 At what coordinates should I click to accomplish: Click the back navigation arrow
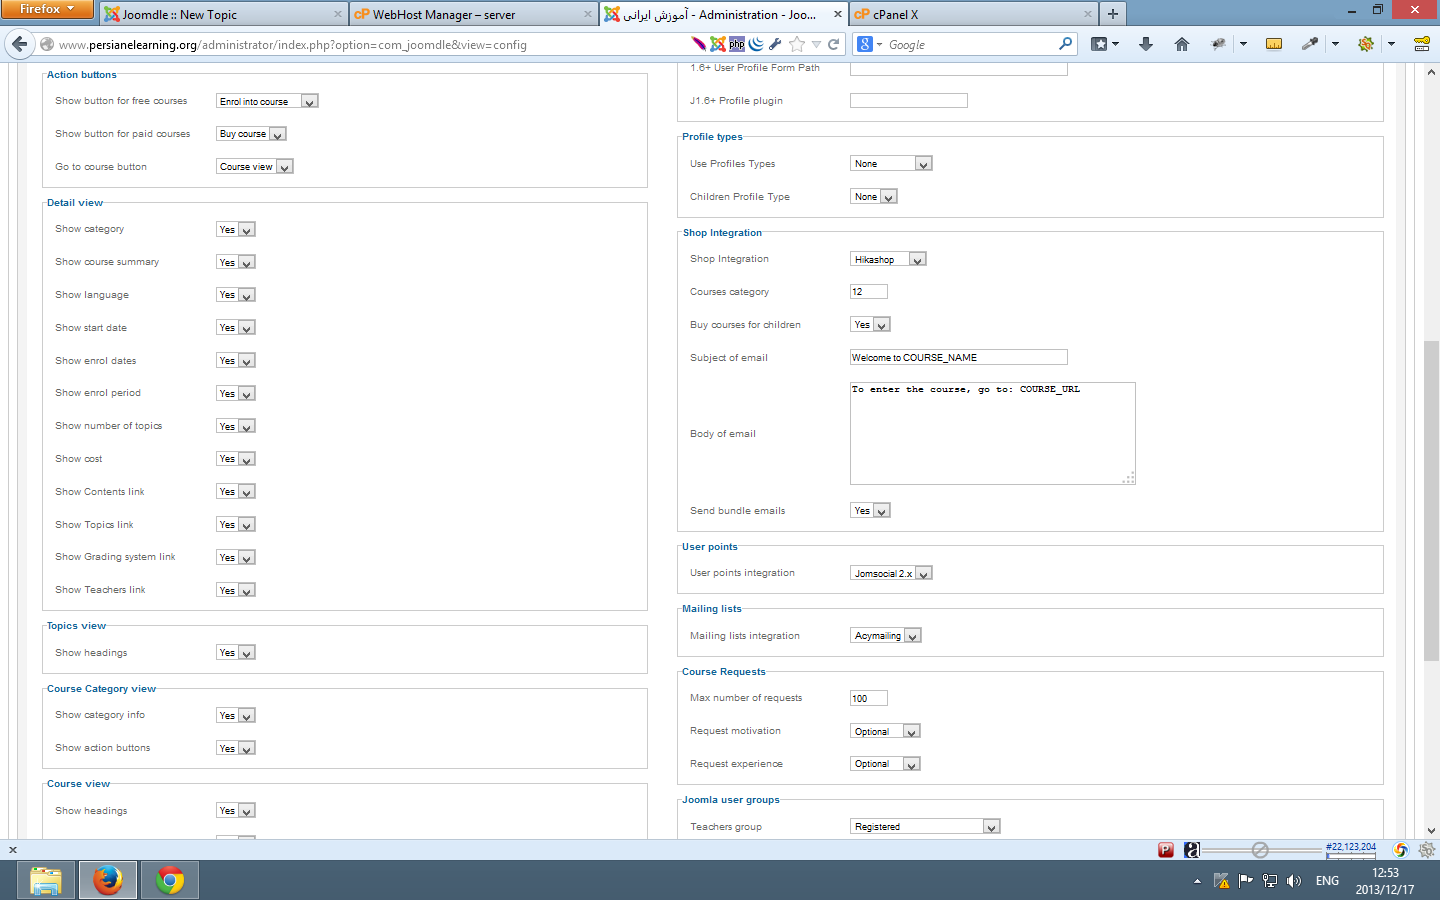click(x=19, y=44)
